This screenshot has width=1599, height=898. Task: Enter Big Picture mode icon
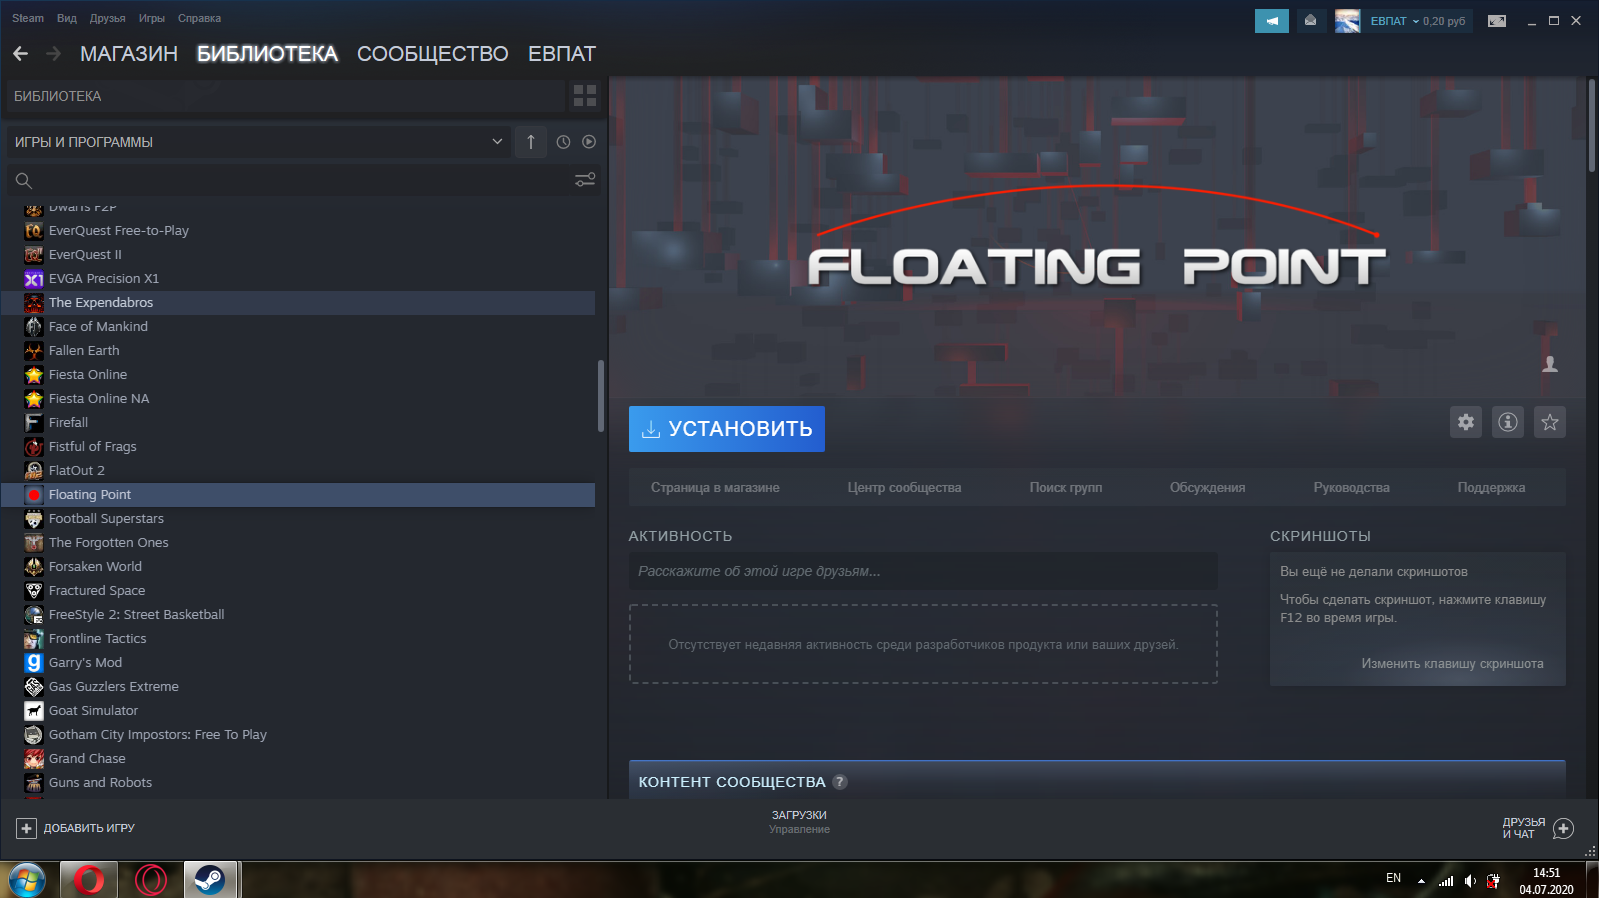(x=1497, y=20)
